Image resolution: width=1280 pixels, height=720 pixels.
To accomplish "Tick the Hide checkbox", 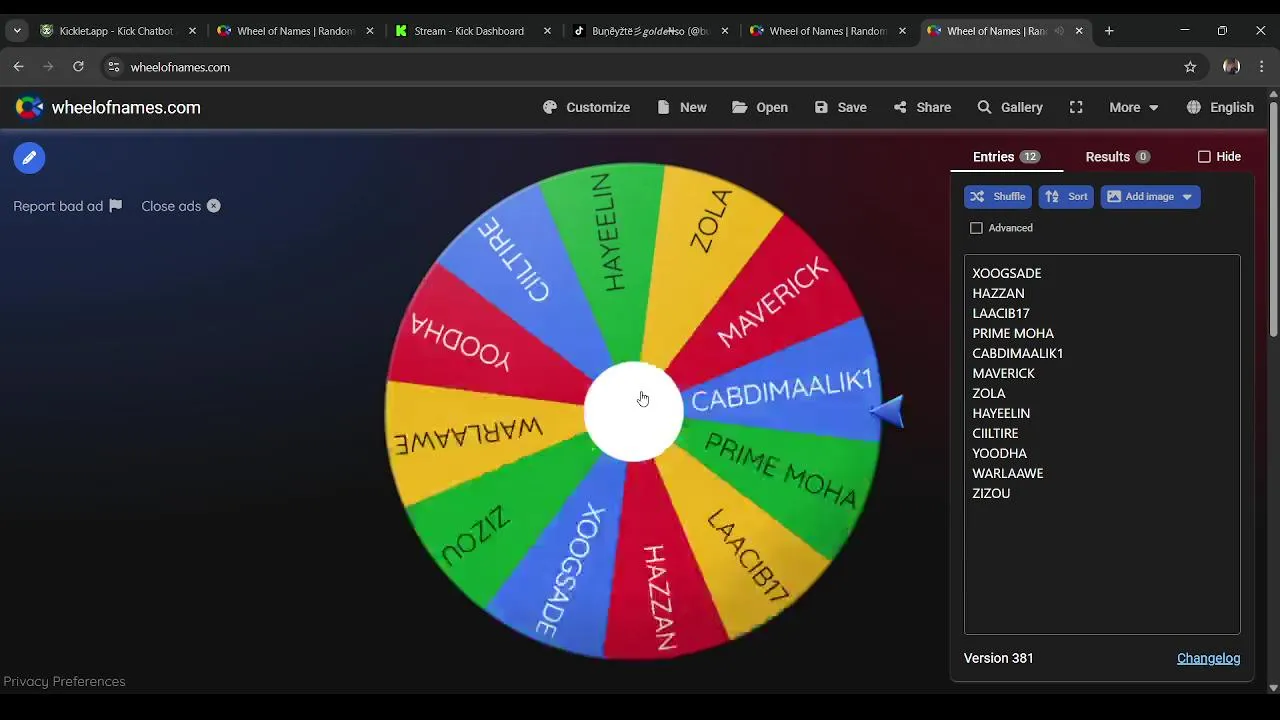I will 1204,157.
